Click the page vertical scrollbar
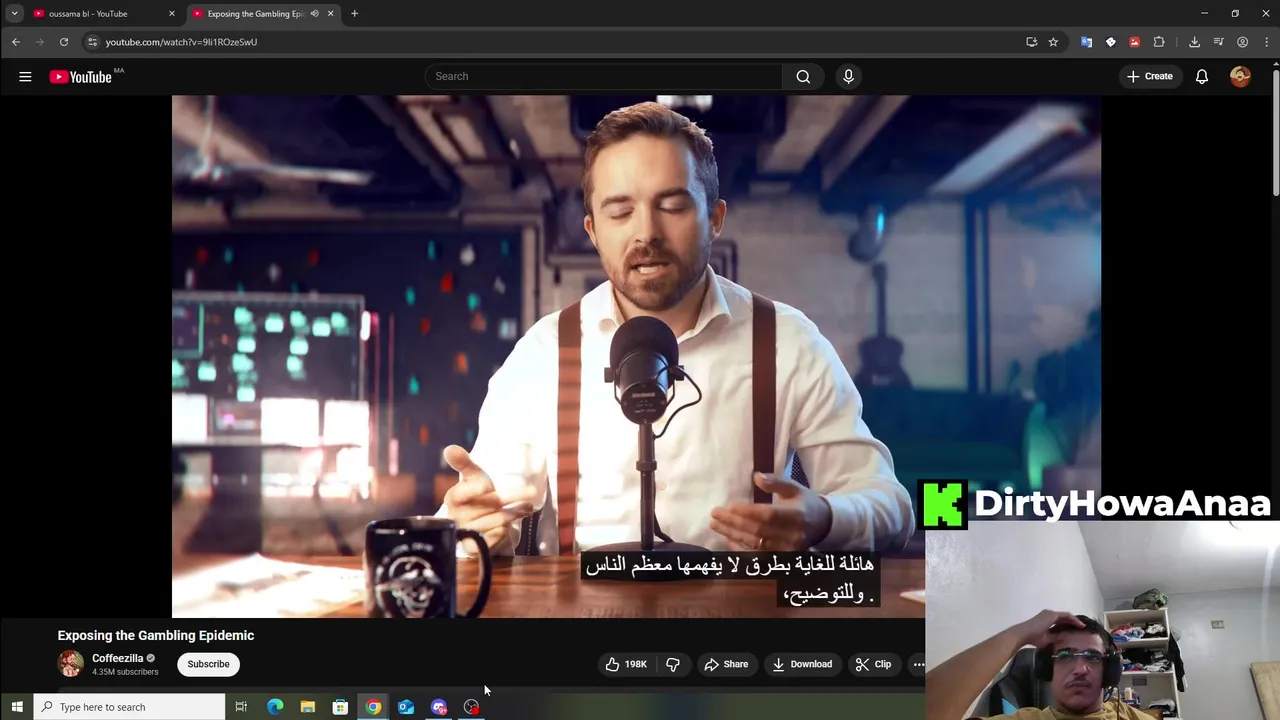This screenshot has height=720, width=1280. pyautogui.click(x=1275, y=135)
